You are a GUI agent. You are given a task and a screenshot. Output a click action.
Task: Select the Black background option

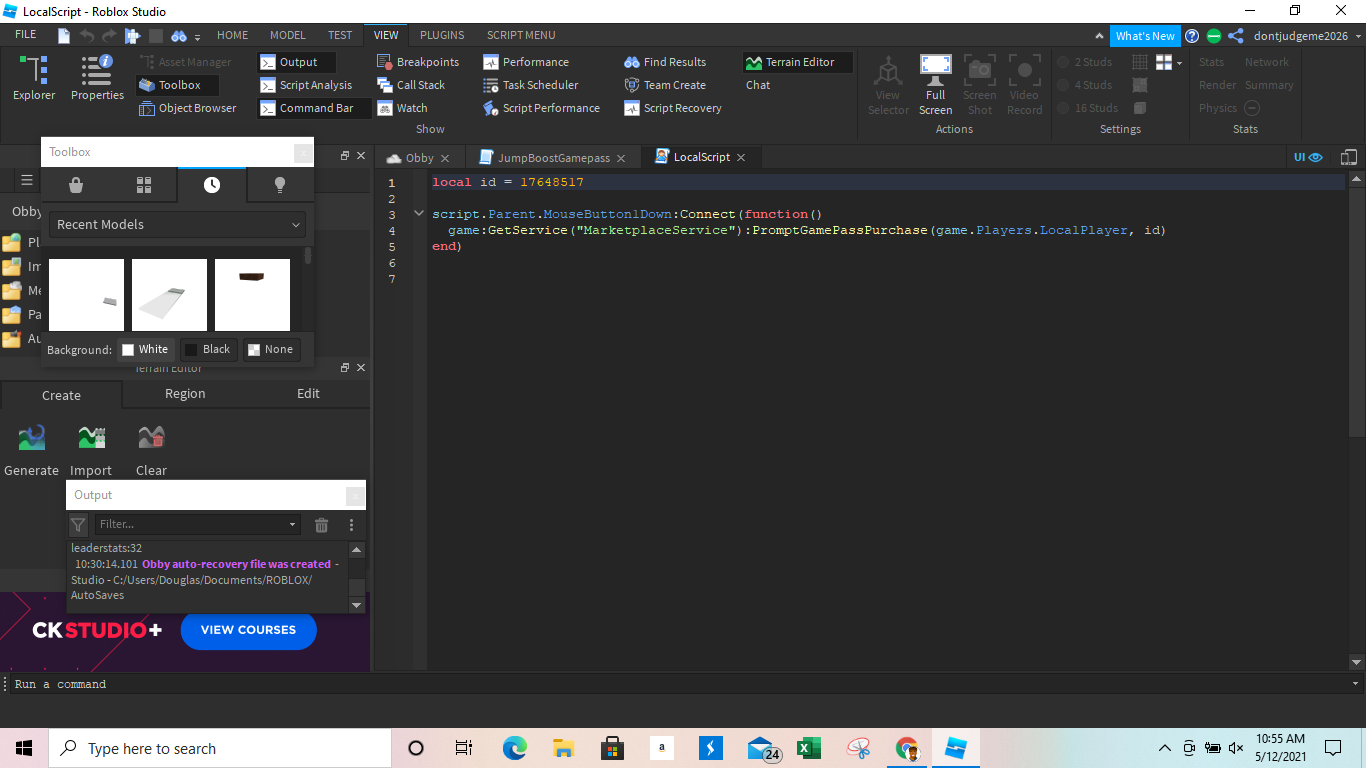click(x=208, y=349)
